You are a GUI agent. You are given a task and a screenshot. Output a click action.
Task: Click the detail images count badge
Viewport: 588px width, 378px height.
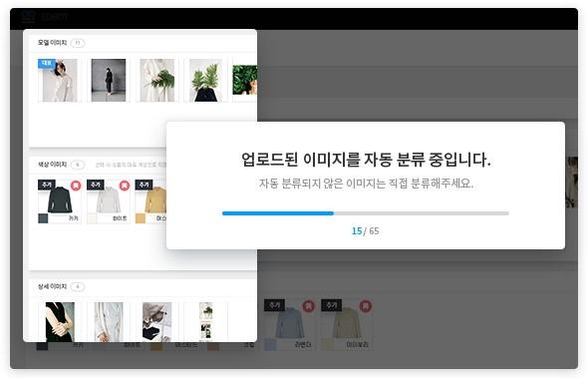[78, 287]
